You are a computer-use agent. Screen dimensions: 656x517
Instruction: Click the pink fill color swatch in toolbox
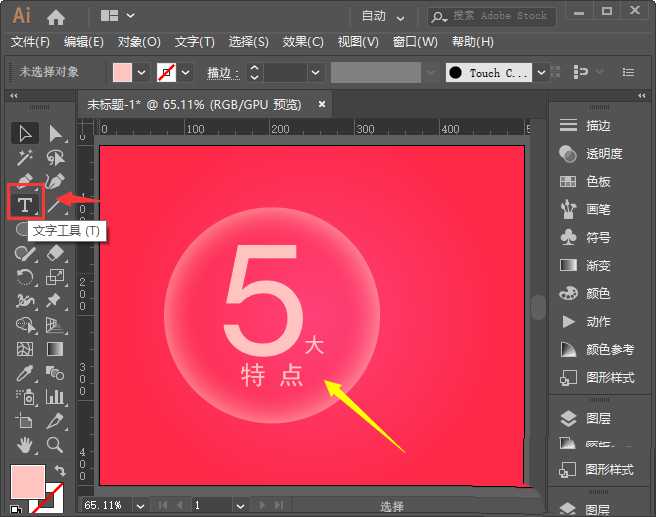pos(25,480)
